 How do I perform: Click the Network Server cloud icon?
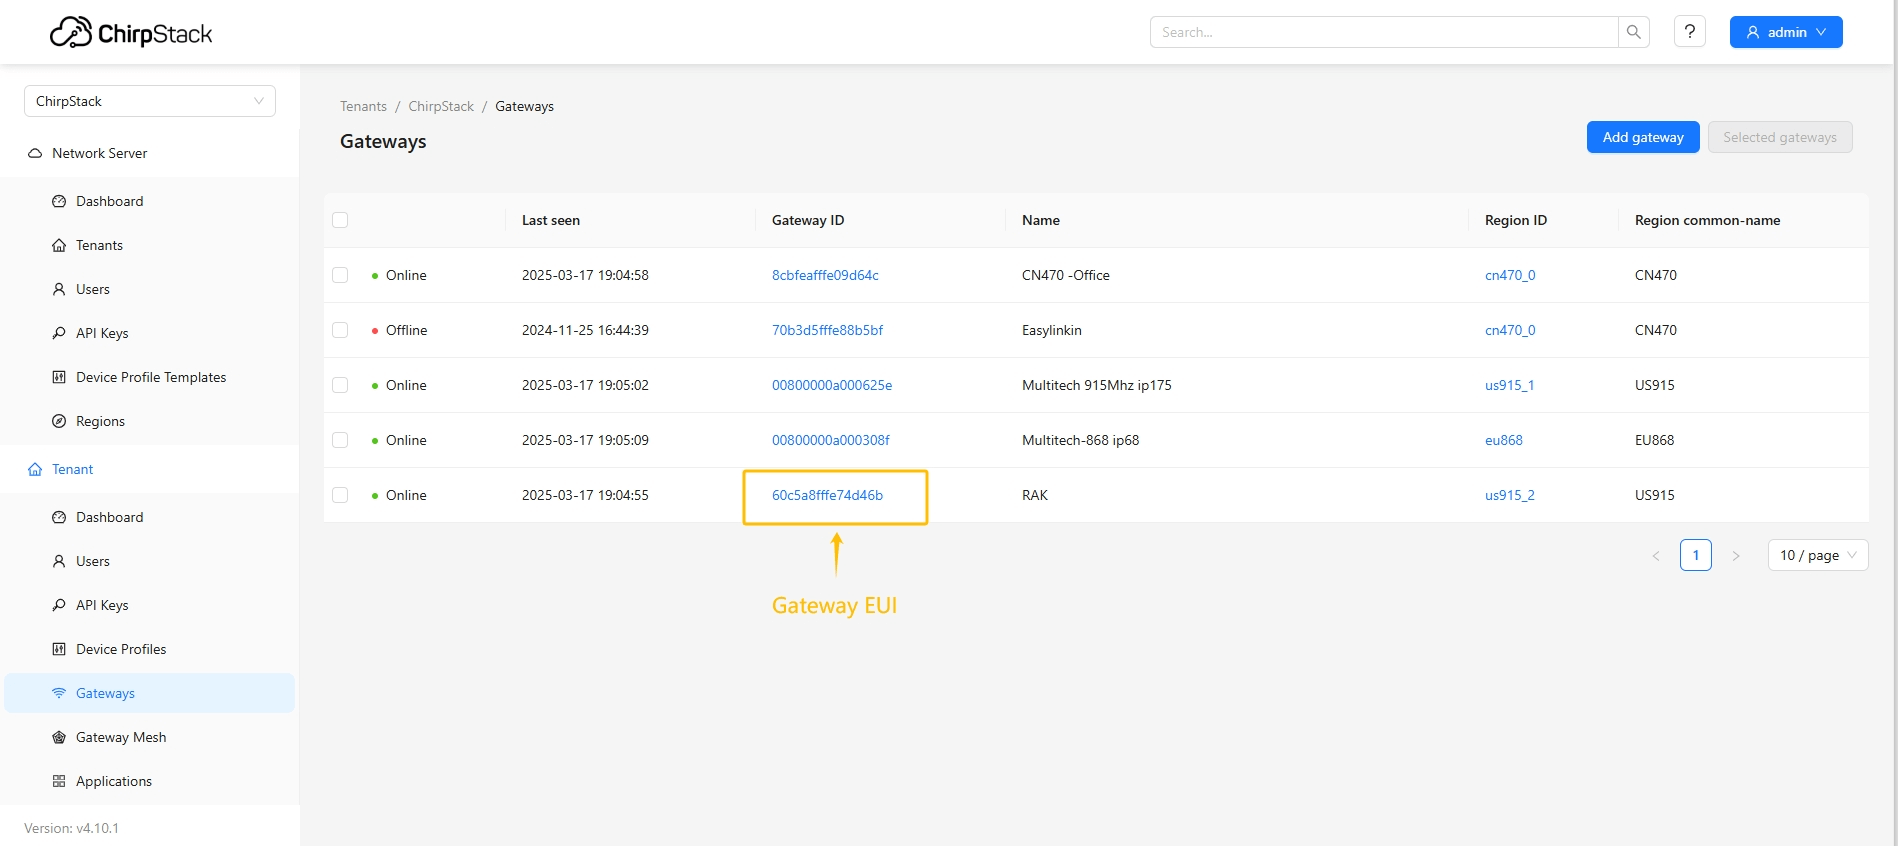(x=35, y=153)
